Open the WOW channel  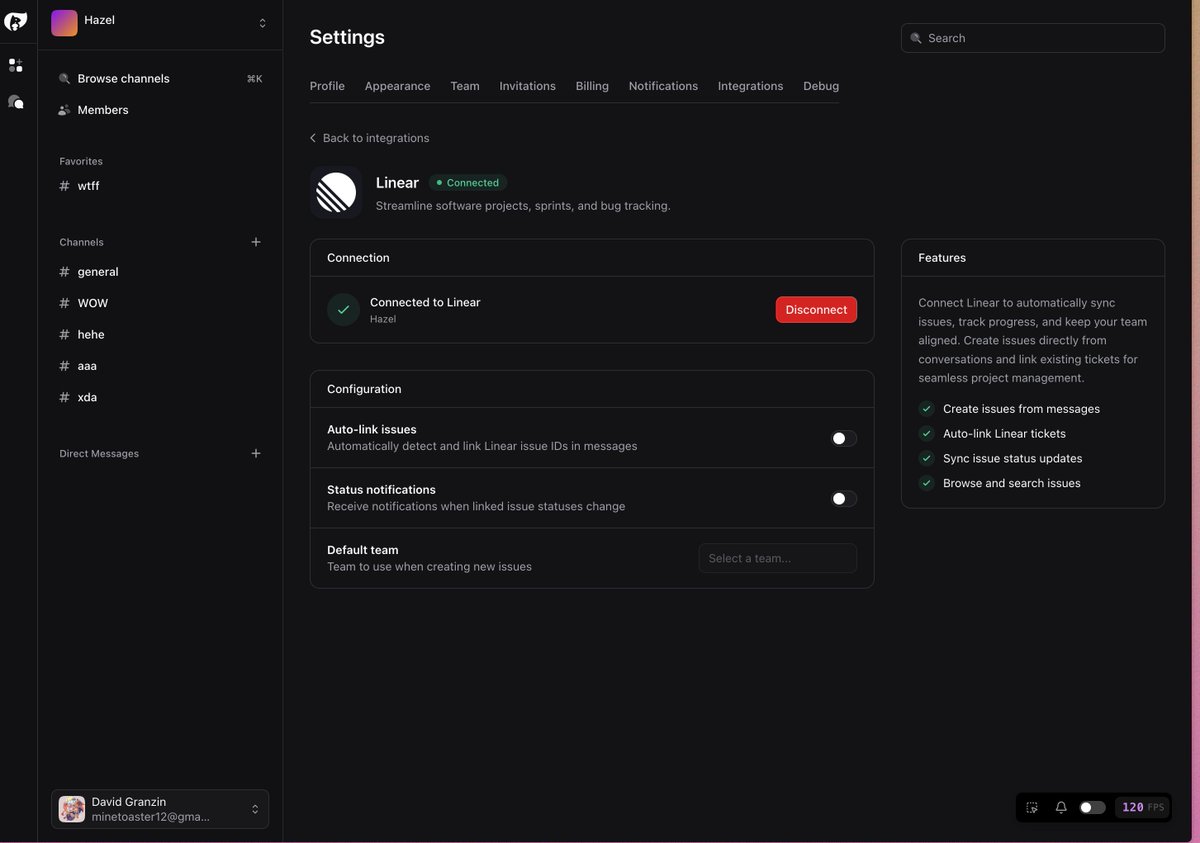160,303
